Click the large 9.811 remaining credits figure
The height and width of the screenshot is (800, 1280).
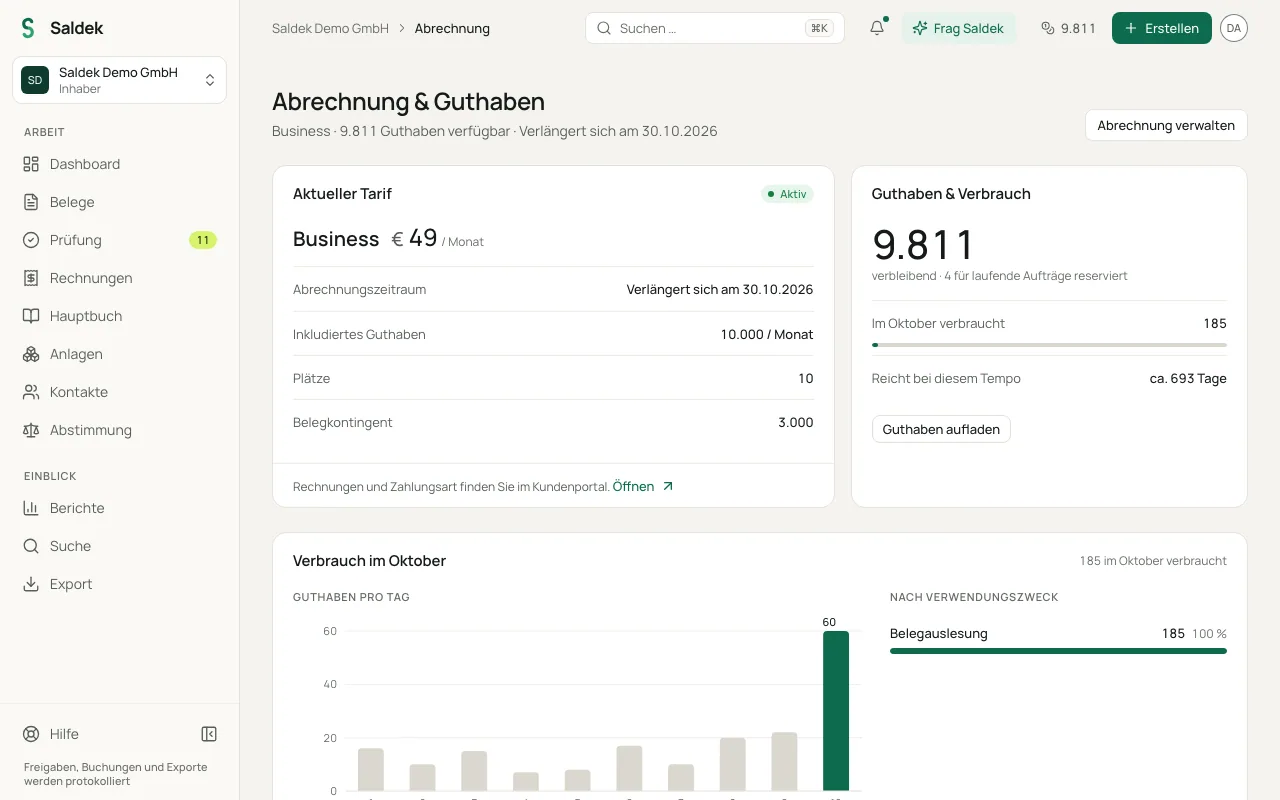(x=923, y=244)
